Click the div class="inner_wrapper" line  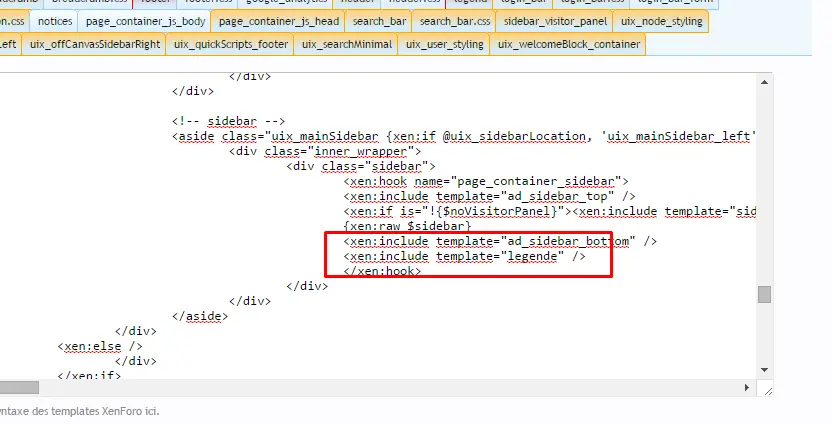(x=325, y=151)
